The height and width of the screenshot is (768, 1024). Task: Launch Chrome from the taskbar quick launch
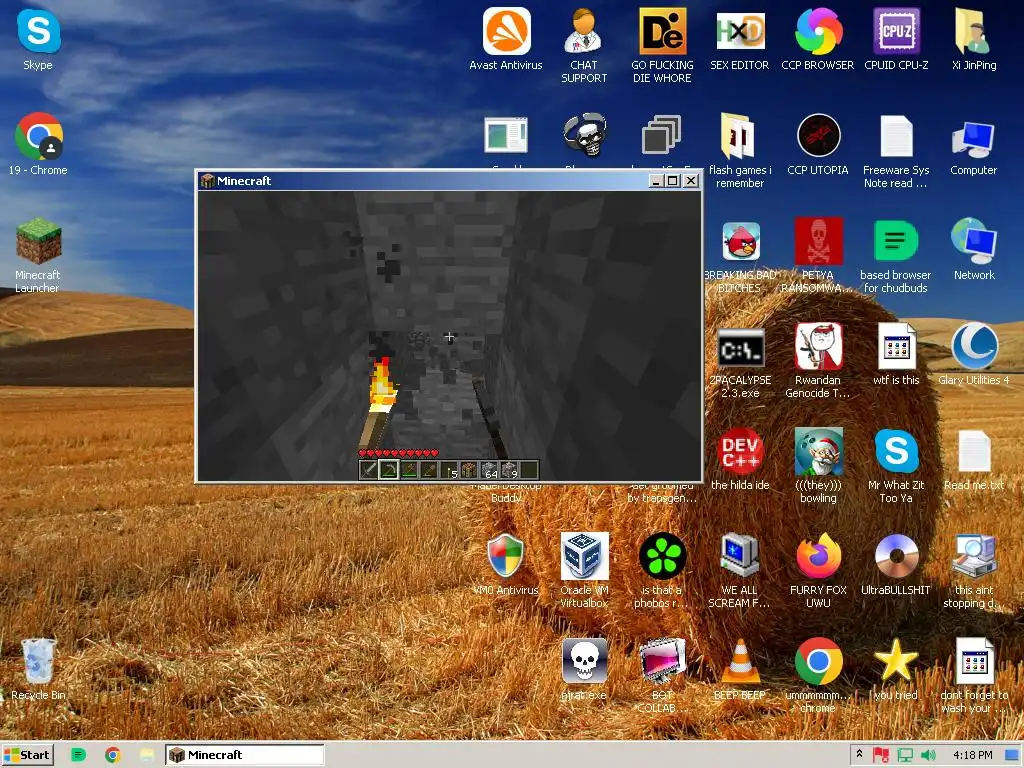coord(112,755)
